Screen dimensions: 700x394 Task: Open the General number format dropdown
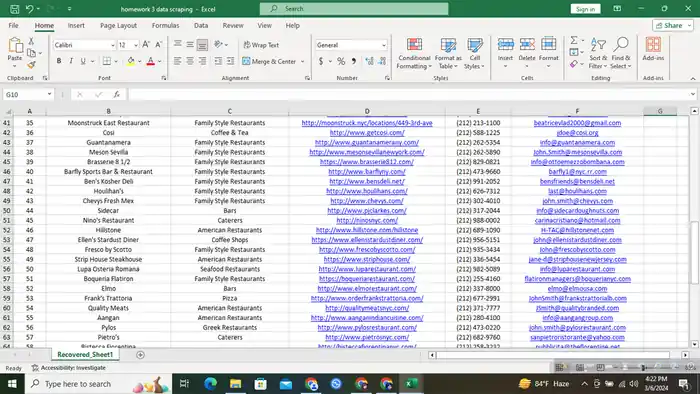coord(383,45)
